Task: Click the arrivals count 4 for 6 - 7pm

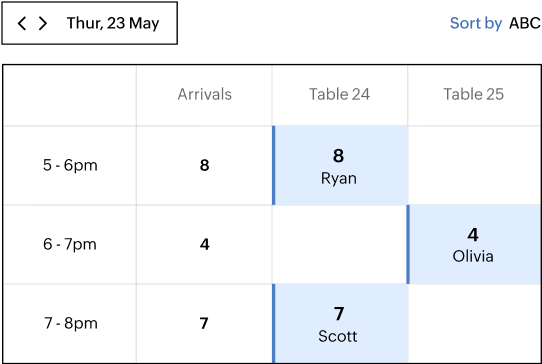Action: coord(204,244)
